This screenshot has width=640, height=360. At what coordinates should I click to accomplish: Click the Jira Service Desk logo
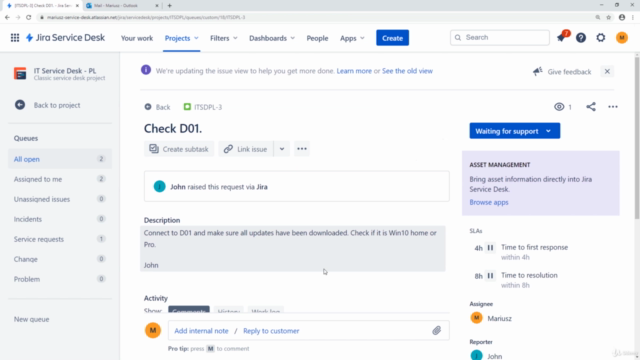click(x=65, y=38)
